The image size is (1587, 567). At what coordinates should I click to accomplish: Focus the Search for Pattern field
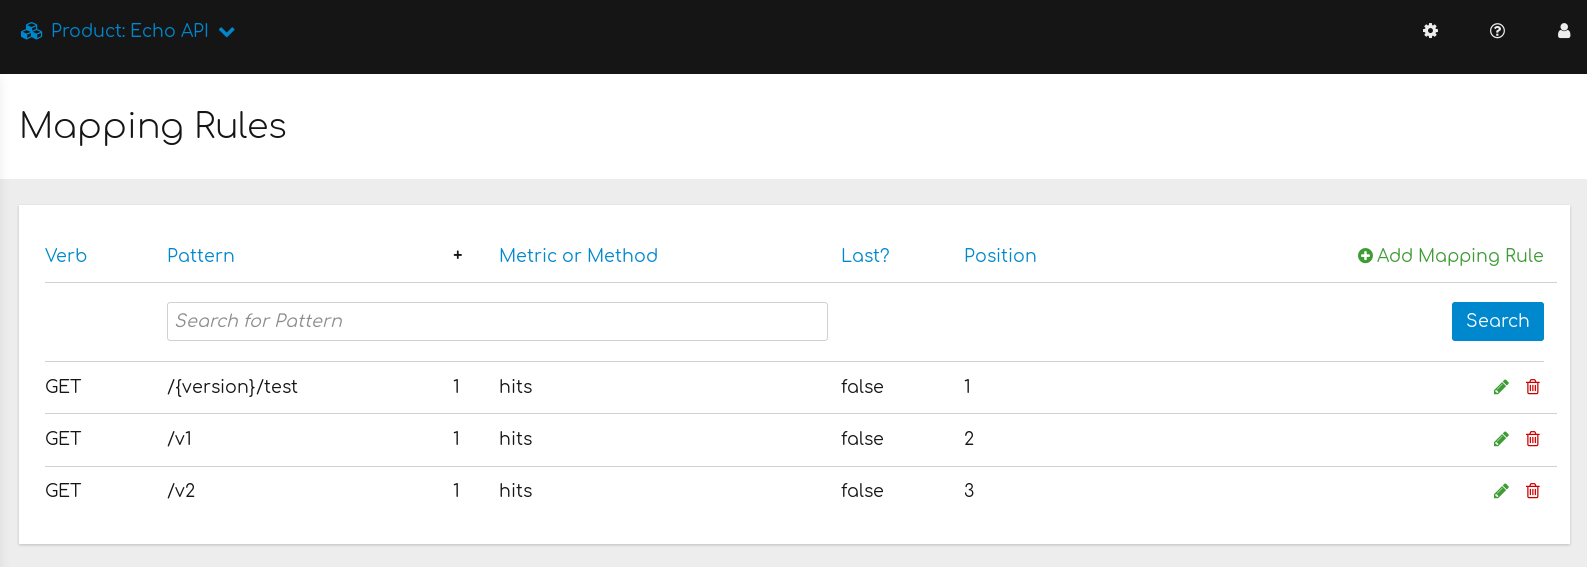497,321
